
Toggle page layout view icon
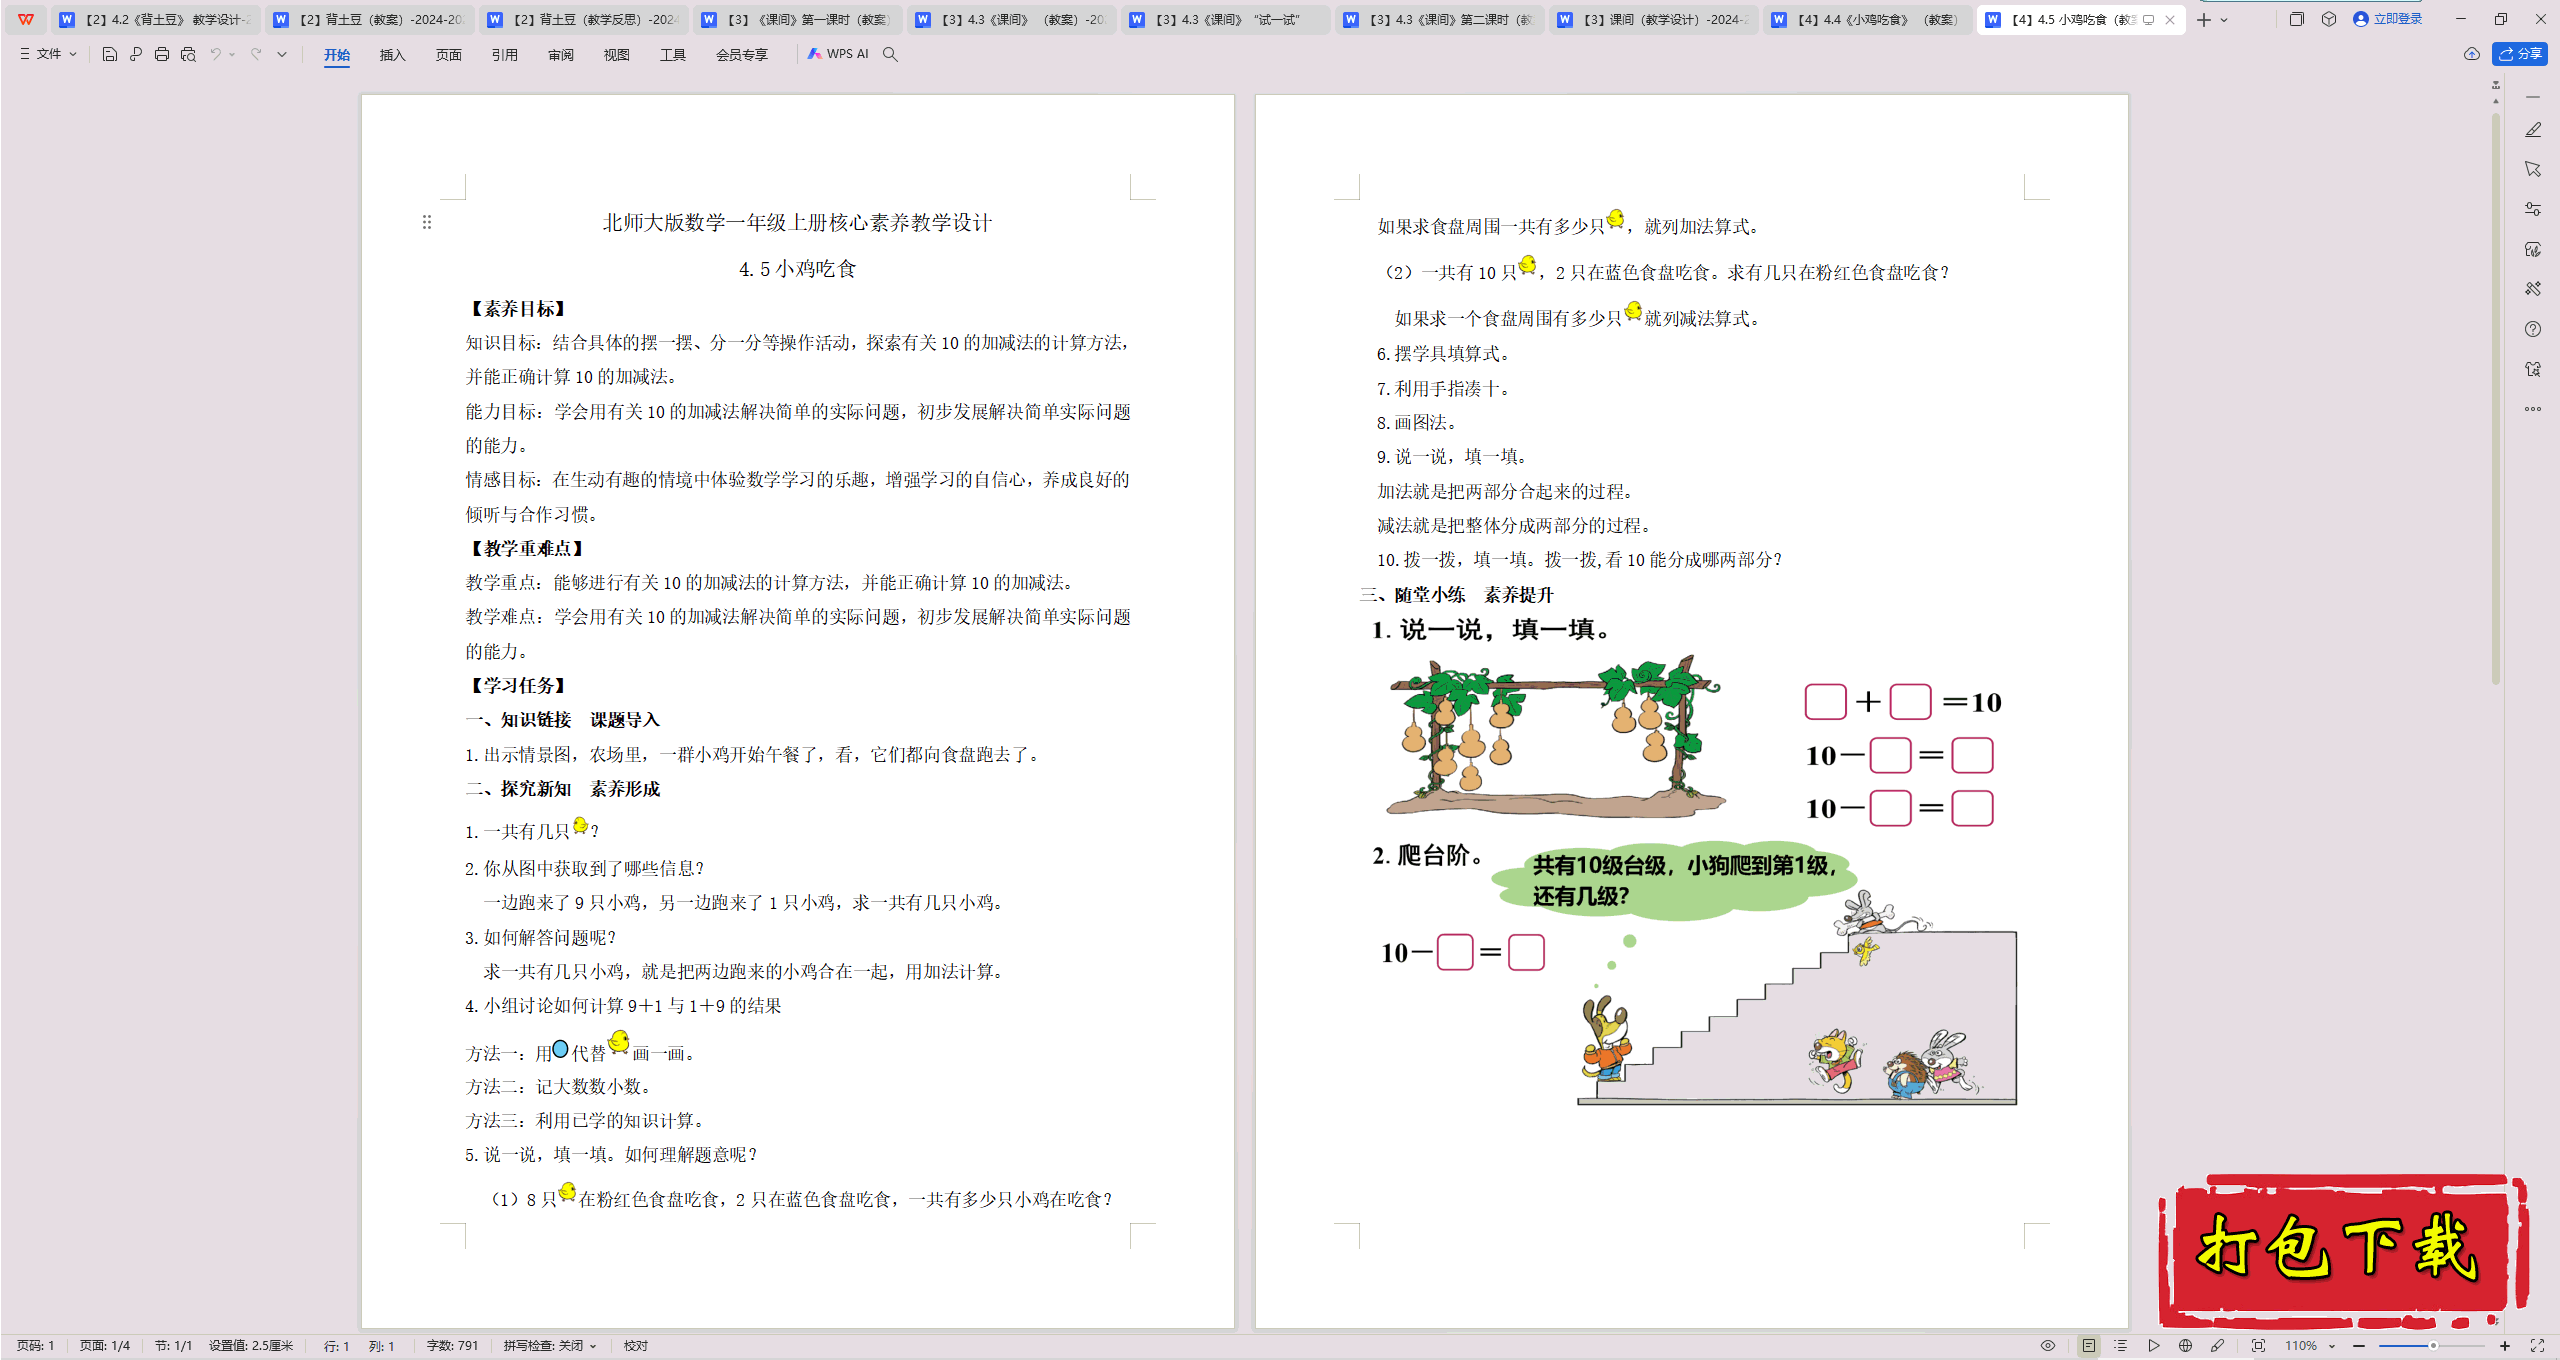[x=2088, y=1346]
